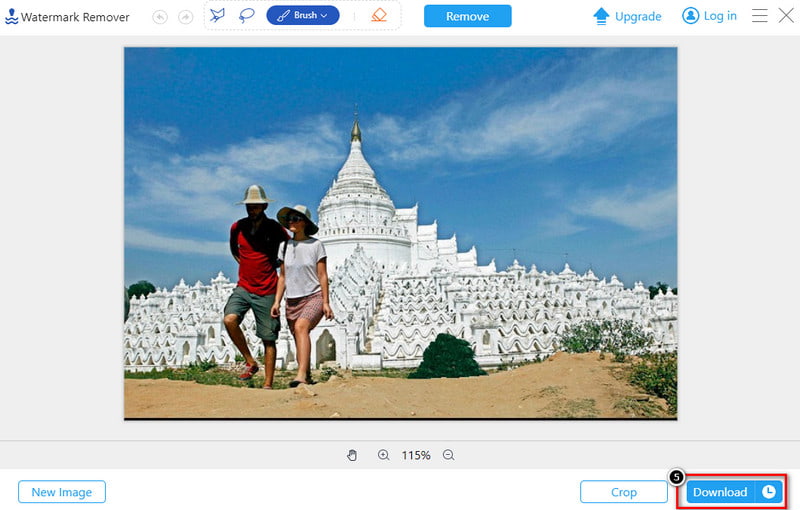Open download history clock icon
This screenshot has width=800, height=510.
coord(769,492)
